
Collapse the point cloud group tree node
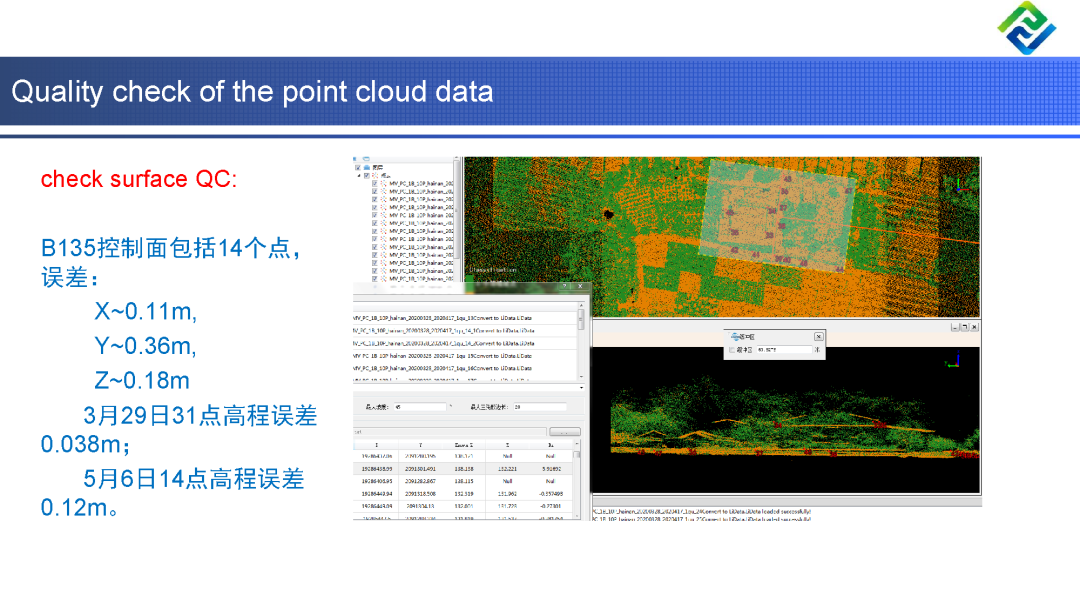point(359,176)
